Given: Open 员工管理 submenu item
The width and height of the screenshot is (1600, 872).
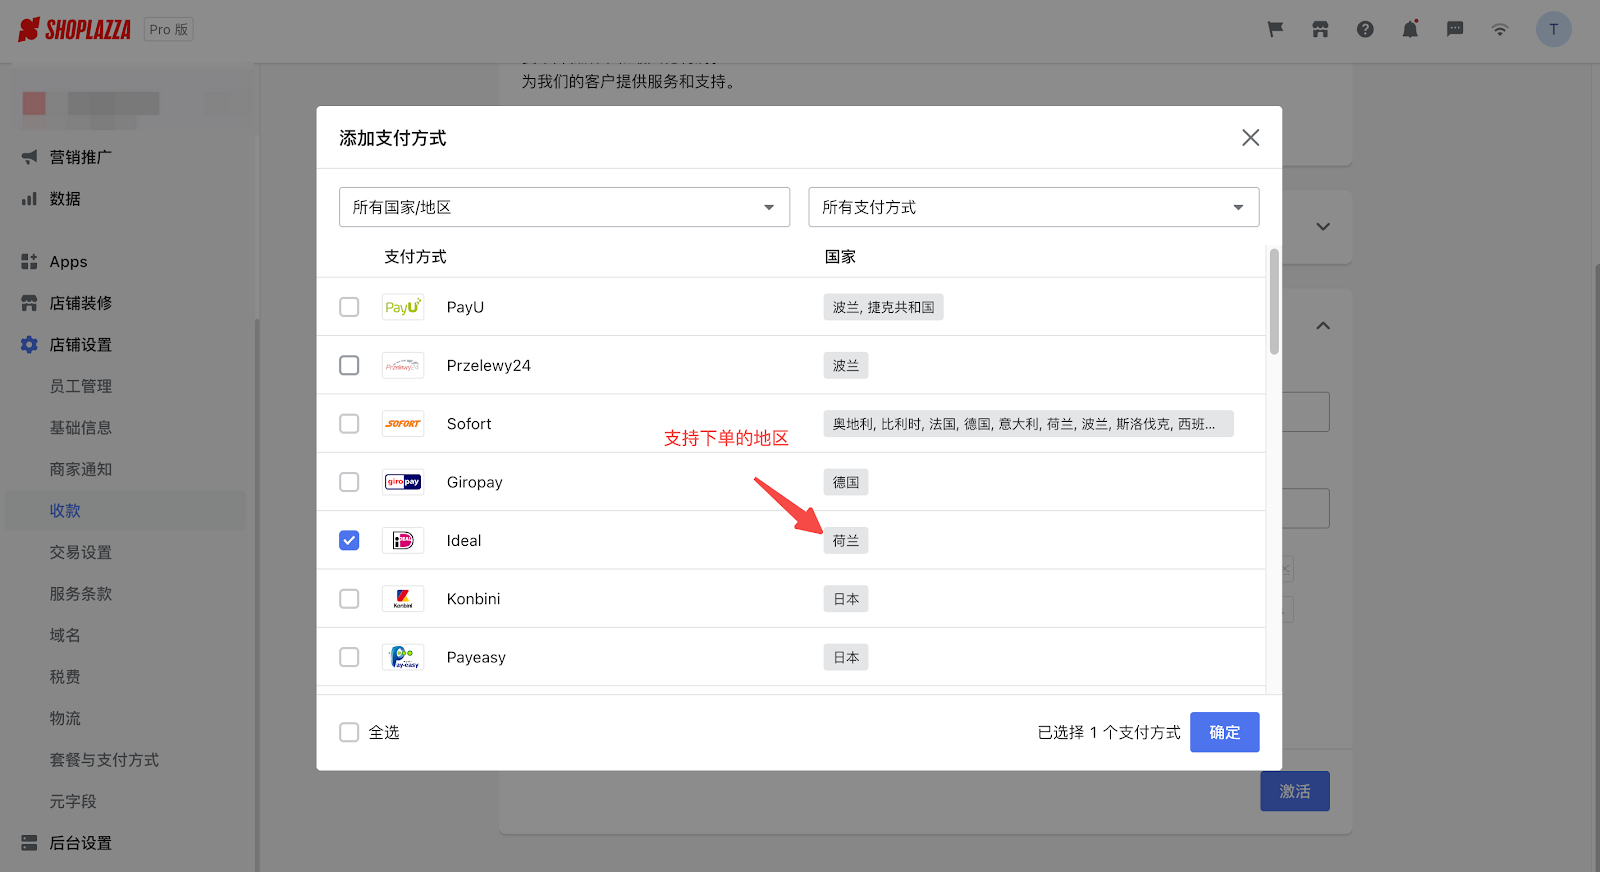Looking at the screenshot, I should 81,386.
